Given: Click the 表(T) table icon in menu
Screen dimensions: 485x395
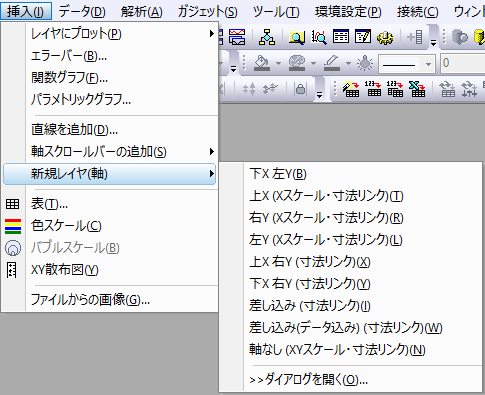Looking at the screenshot, I should point(13,204).
